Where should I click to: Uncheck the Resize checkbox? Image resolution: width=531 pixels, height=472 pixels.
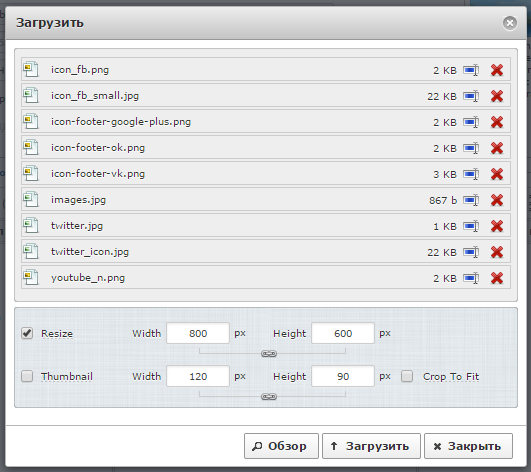click(x=27, y=333)
